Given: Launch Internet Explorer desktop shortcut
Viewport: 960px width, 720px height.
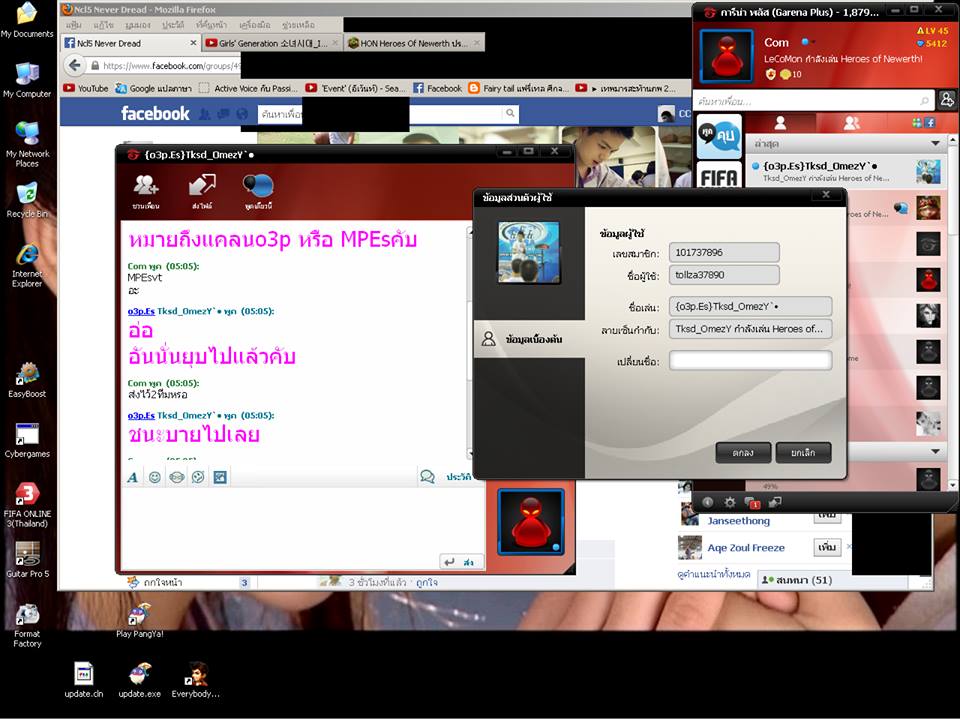Looking at the screenshot, I should pyautogui.click(x=27, y=265).
